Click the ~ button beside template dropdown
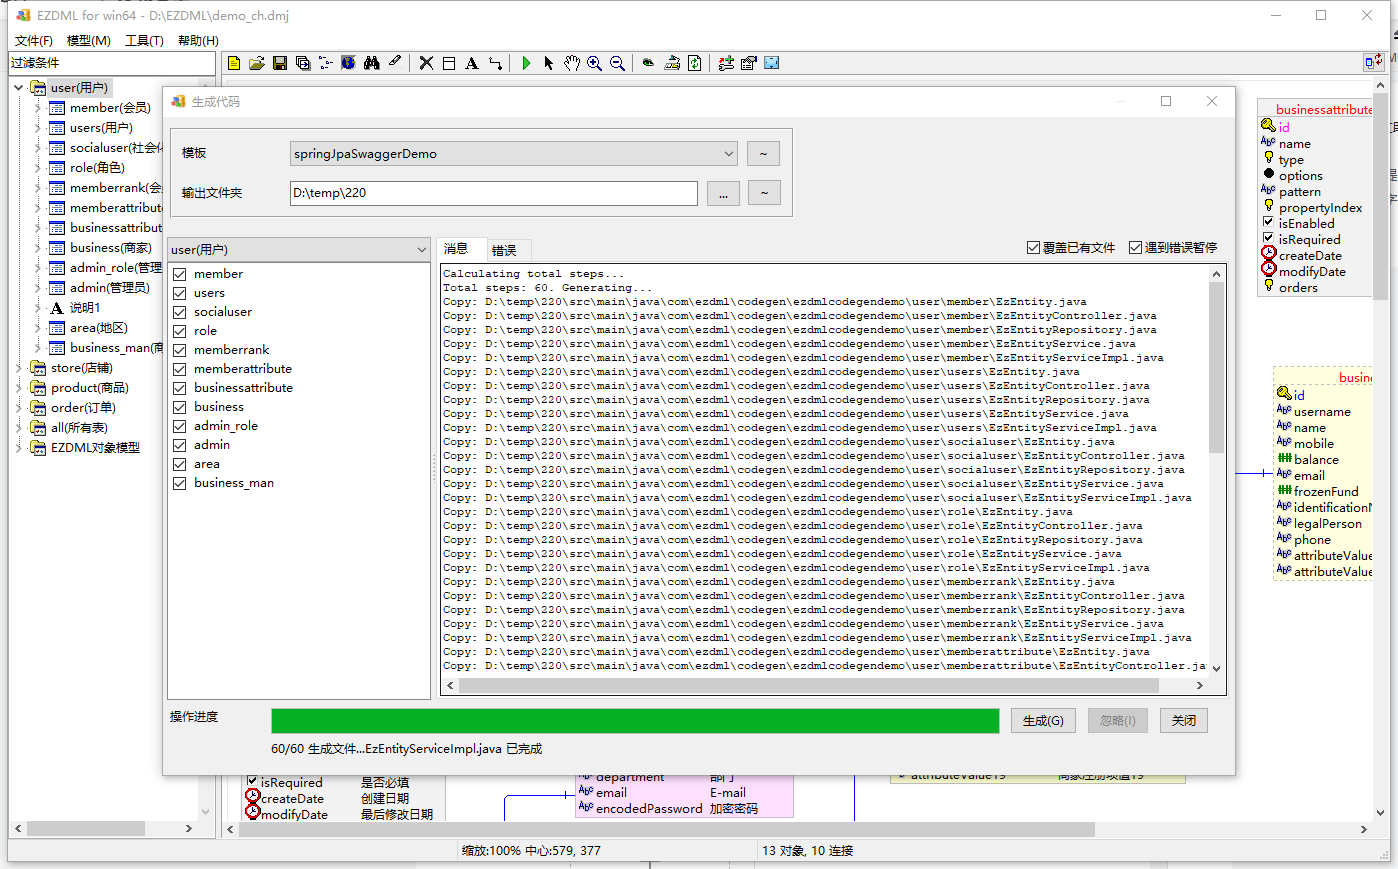Screen dimensions: 1398x869 coord(763,154)
